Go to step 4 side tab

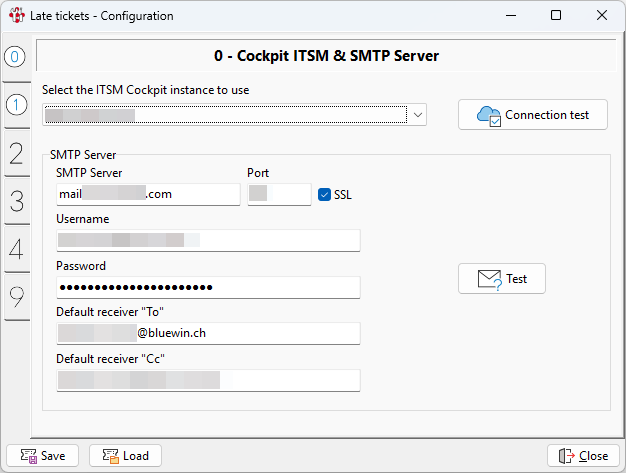coord(16,249)
